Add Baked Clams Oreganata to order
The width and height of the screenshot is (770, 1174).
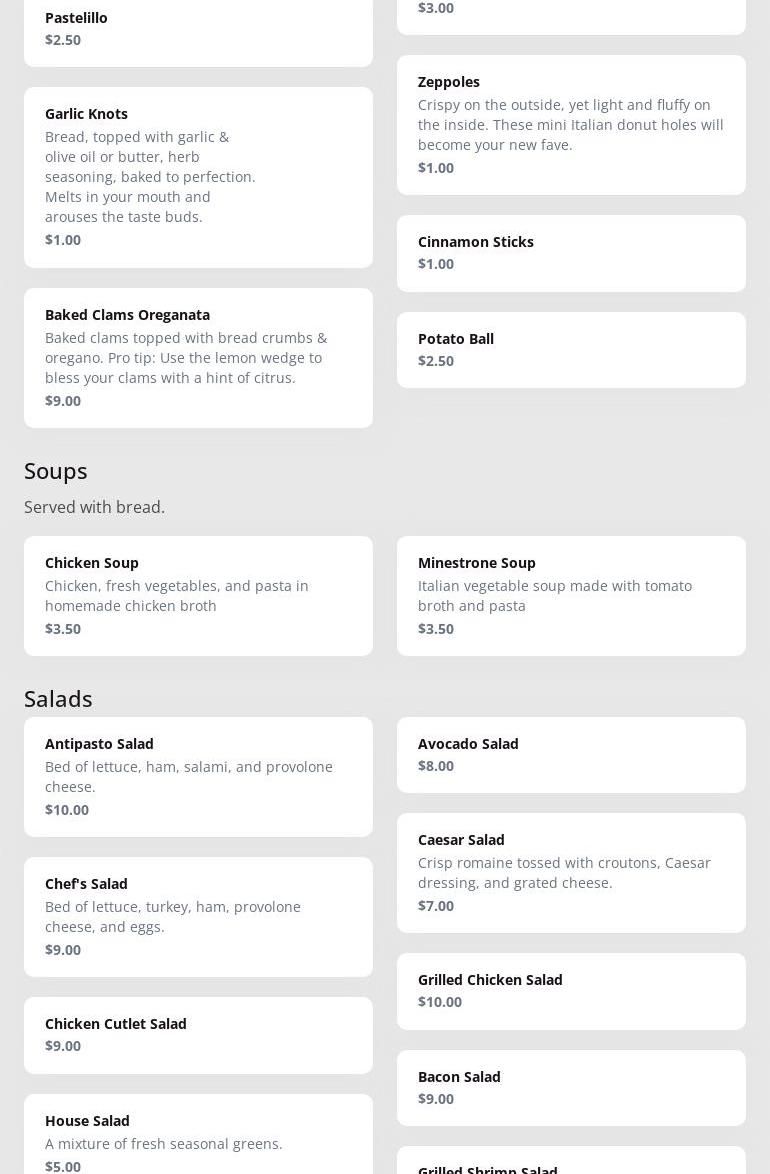point(198,357)
